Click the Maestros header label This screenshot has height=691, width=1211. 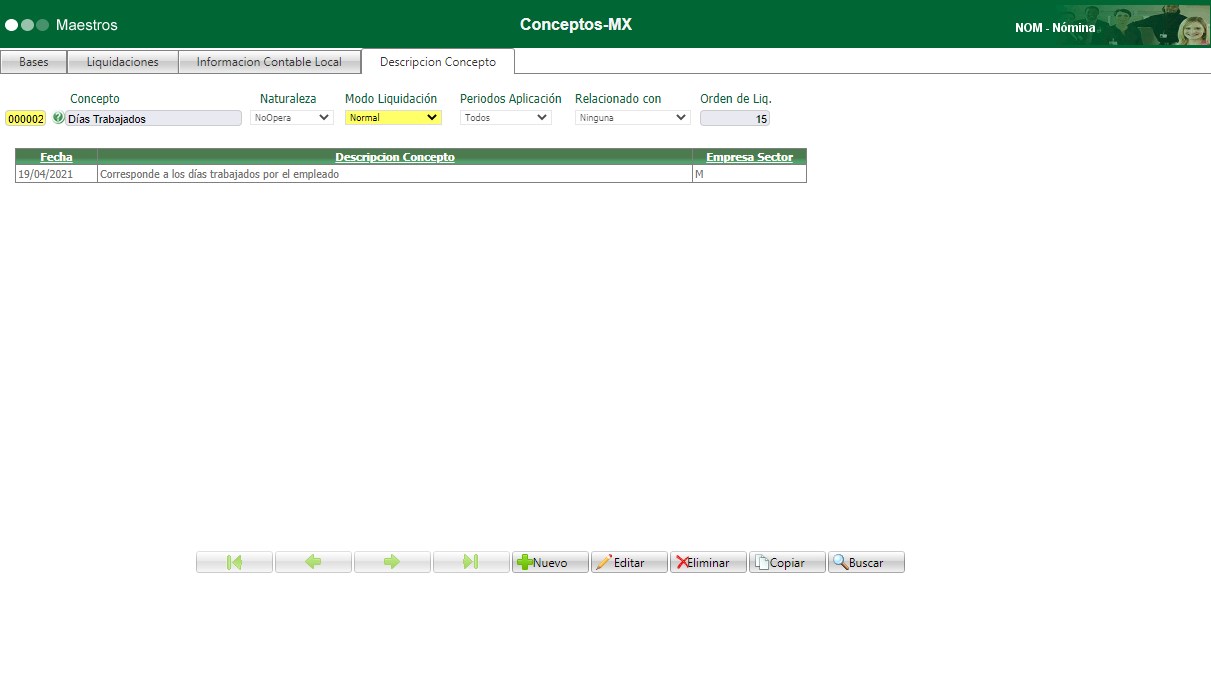[87, 25]
